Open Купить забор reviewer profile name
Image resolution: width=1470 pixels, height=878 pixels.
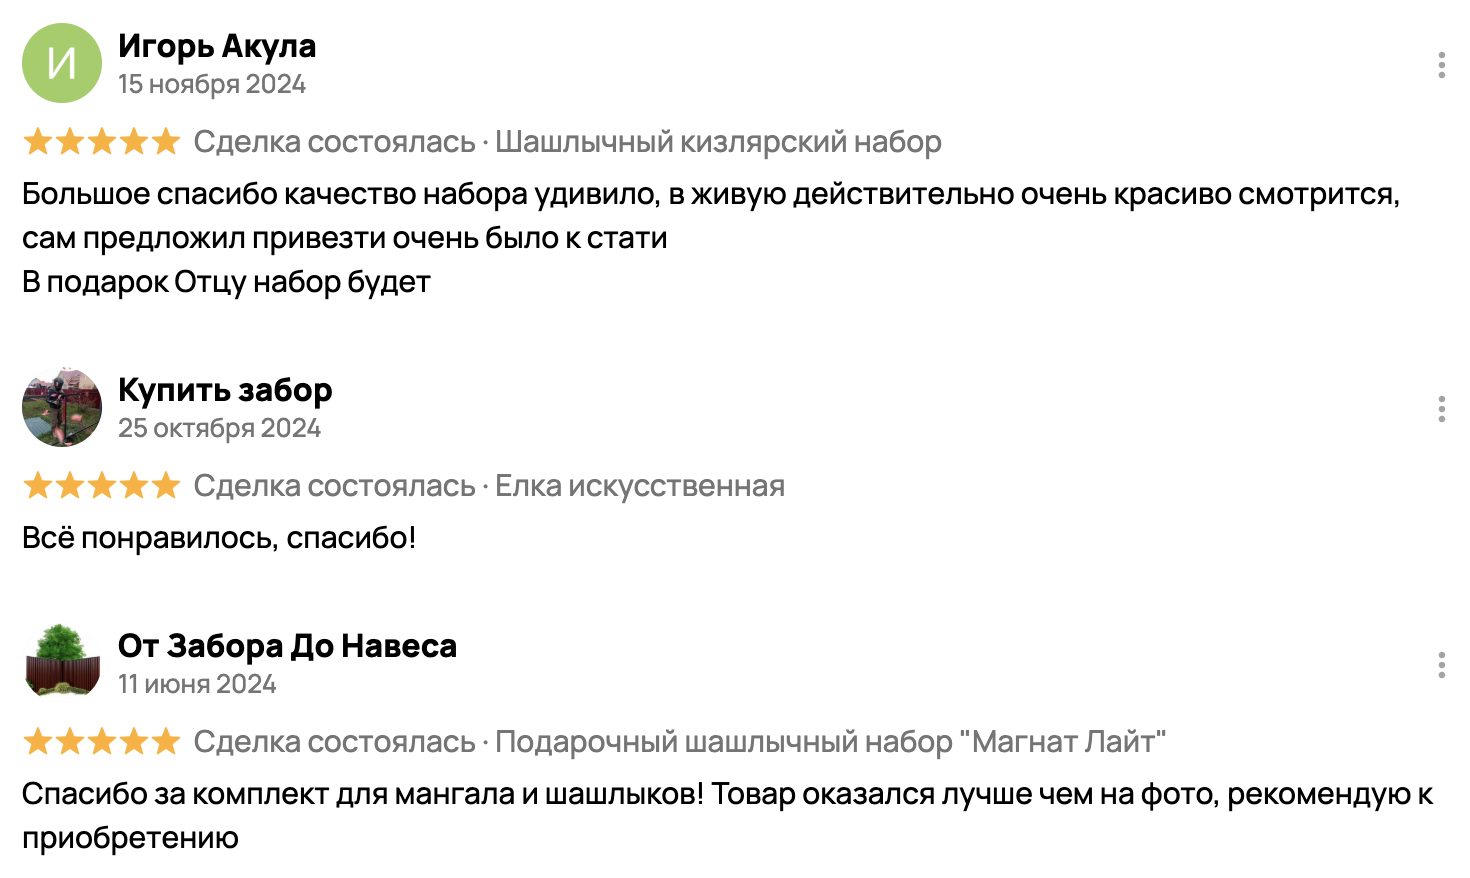pyautogui.click(x=225, y=390)
